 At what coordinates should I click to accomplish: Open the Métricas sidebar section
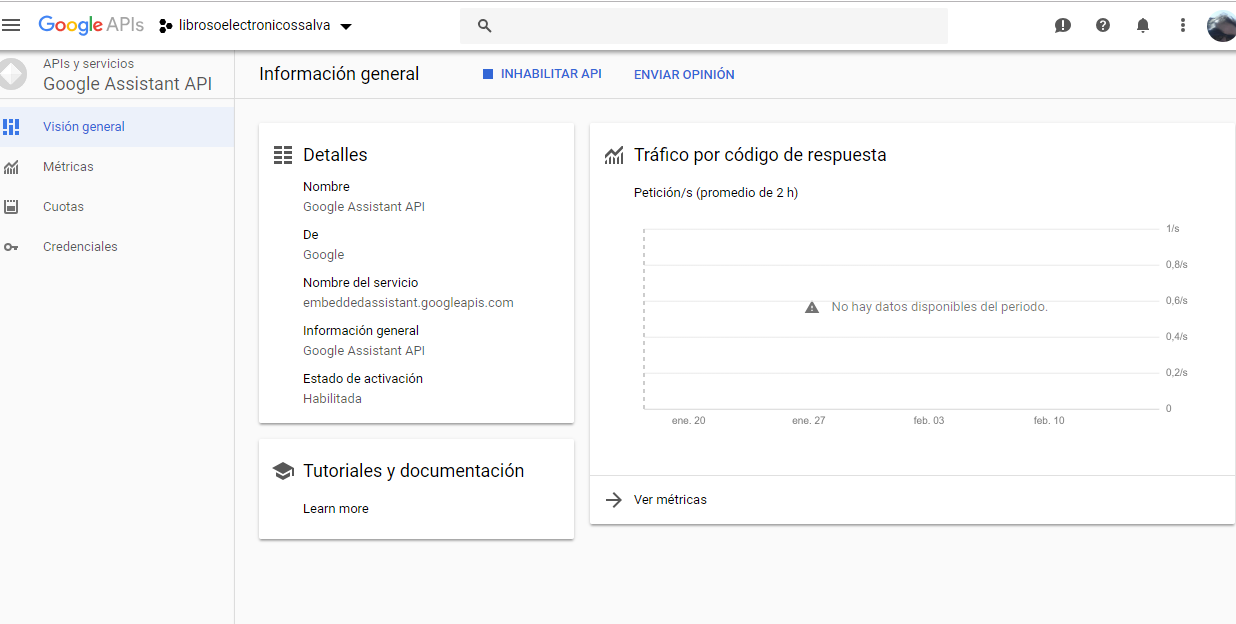[68, 167]
